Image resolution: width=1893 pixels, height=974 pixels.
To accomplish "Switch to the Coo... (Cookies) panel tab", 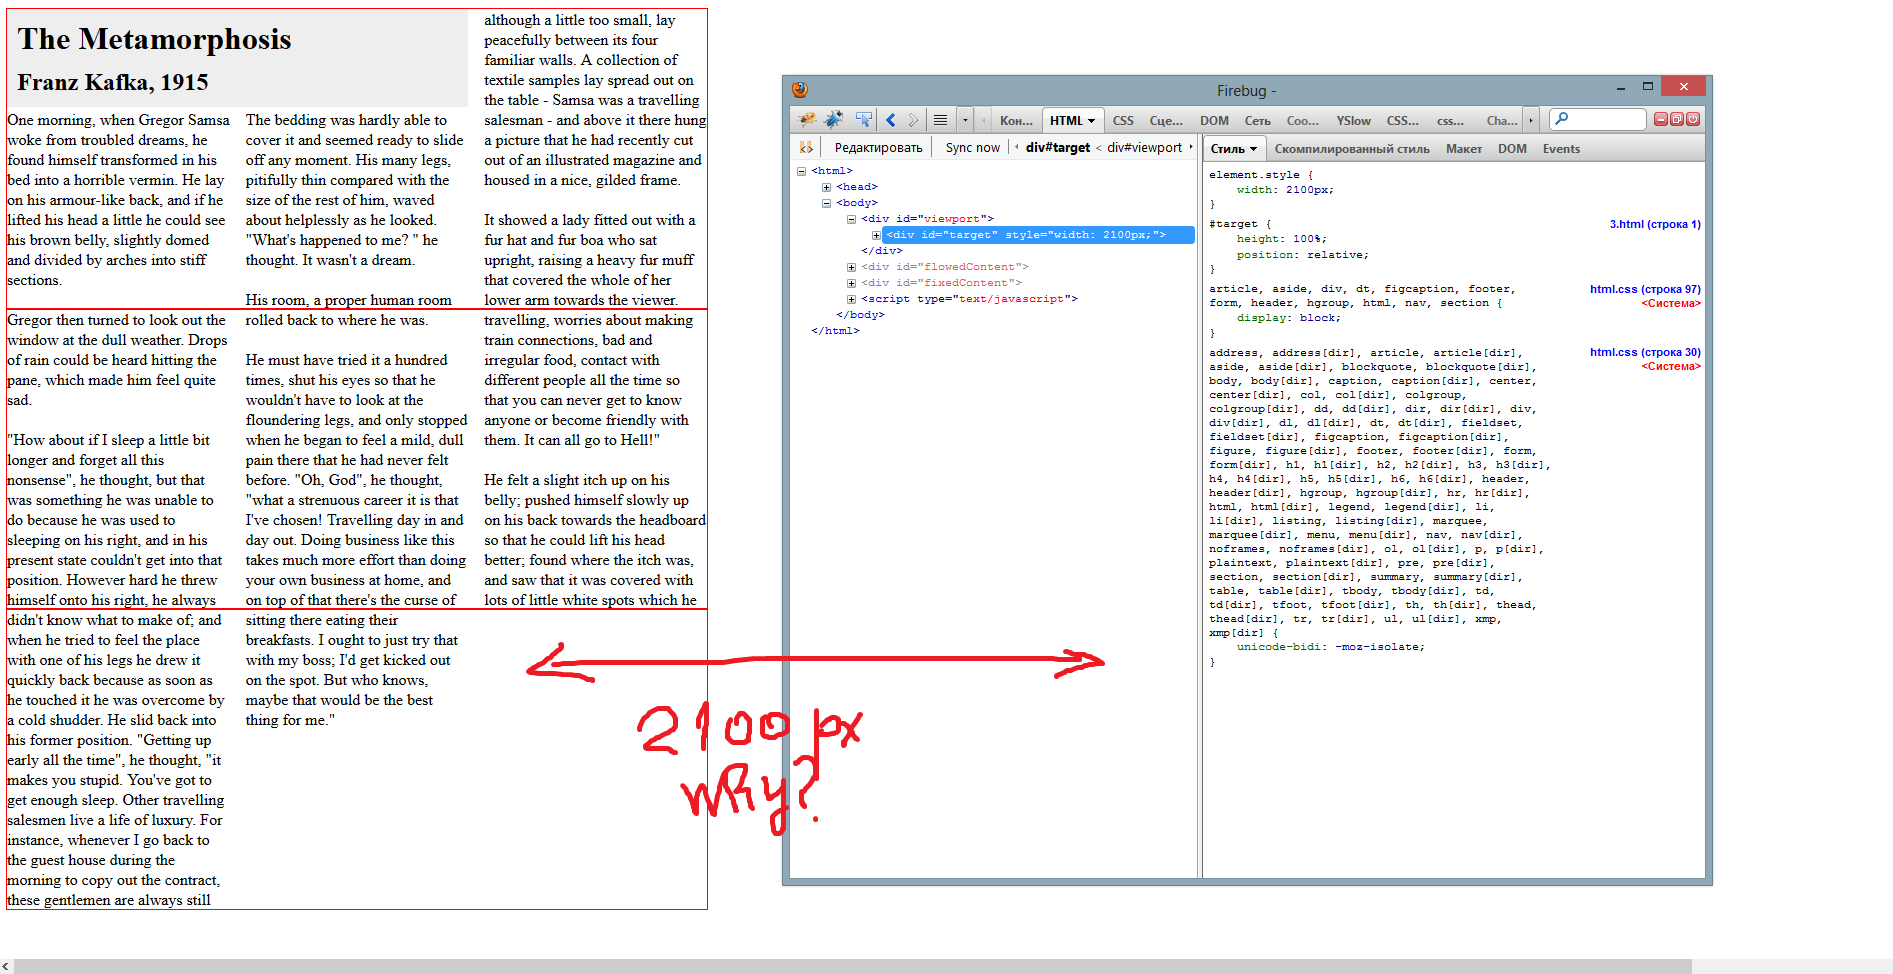I will click(1302, 120).
